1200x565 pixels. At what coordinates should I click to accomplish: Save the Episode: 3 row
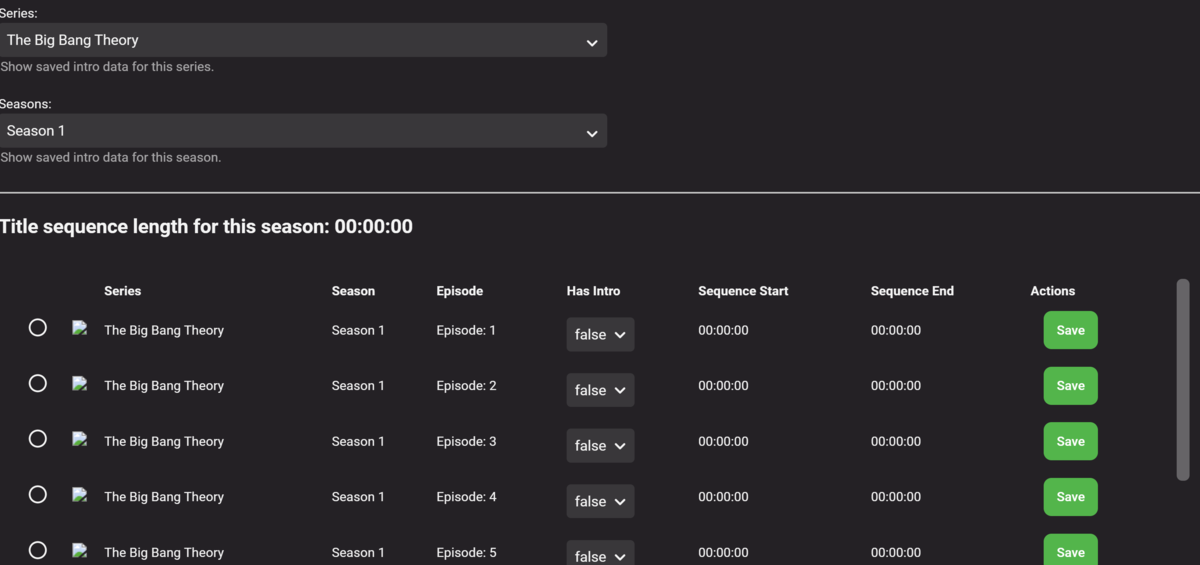click(x=1070, y=441)
